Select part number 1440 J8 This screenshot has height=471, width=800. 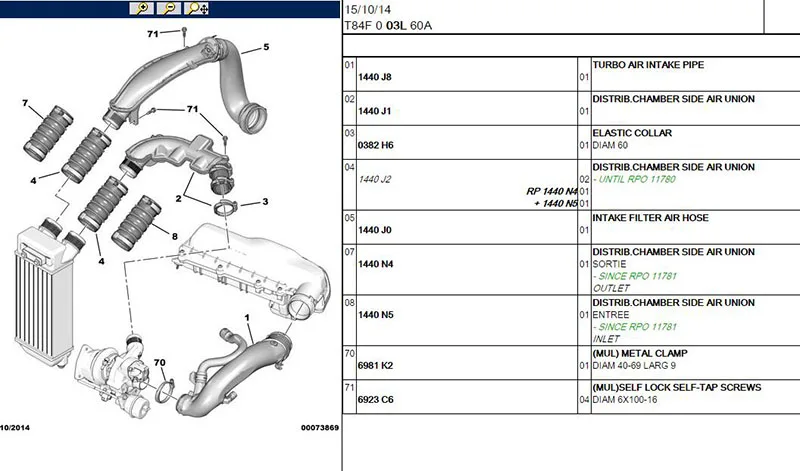374,77
